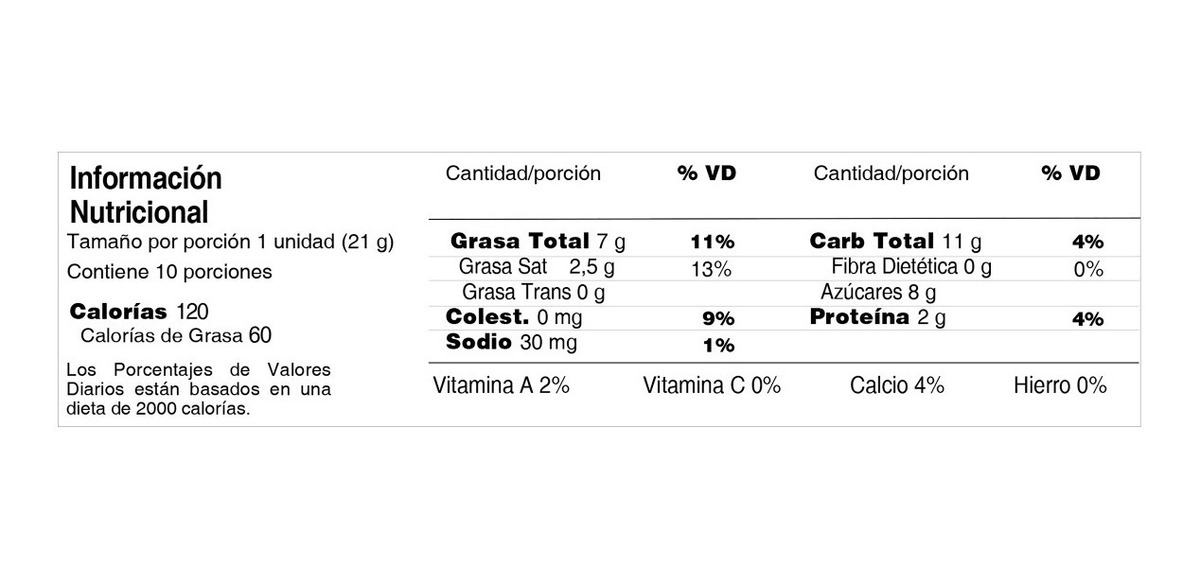
Task: Click the "Grasa Total 7 g" row
Action: click(538, 241)
